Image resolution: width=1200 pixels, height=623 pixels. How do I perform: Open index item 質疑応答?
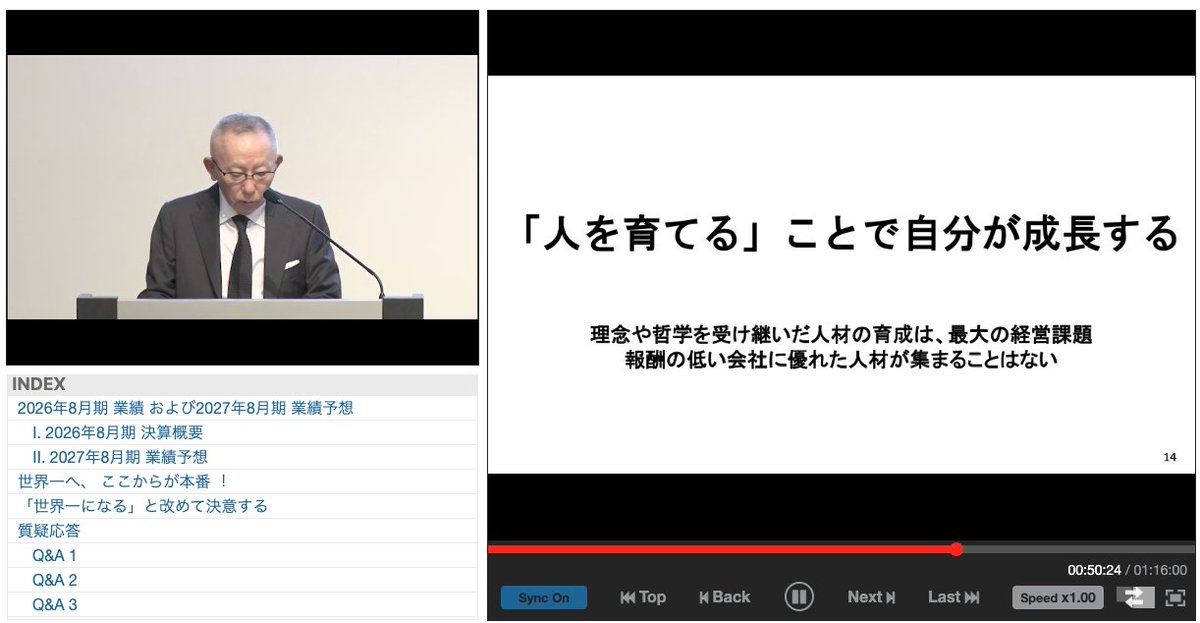tap(49, 531)
